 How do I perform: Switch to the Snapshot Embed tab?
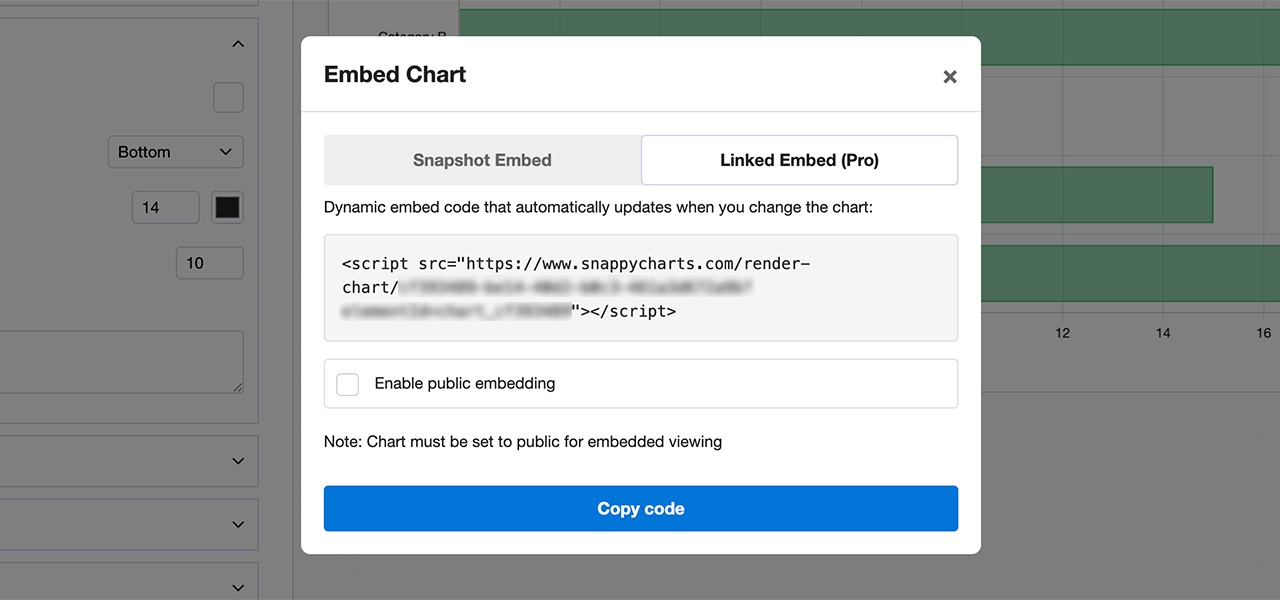pyautogui.click(x=482, y=160)
